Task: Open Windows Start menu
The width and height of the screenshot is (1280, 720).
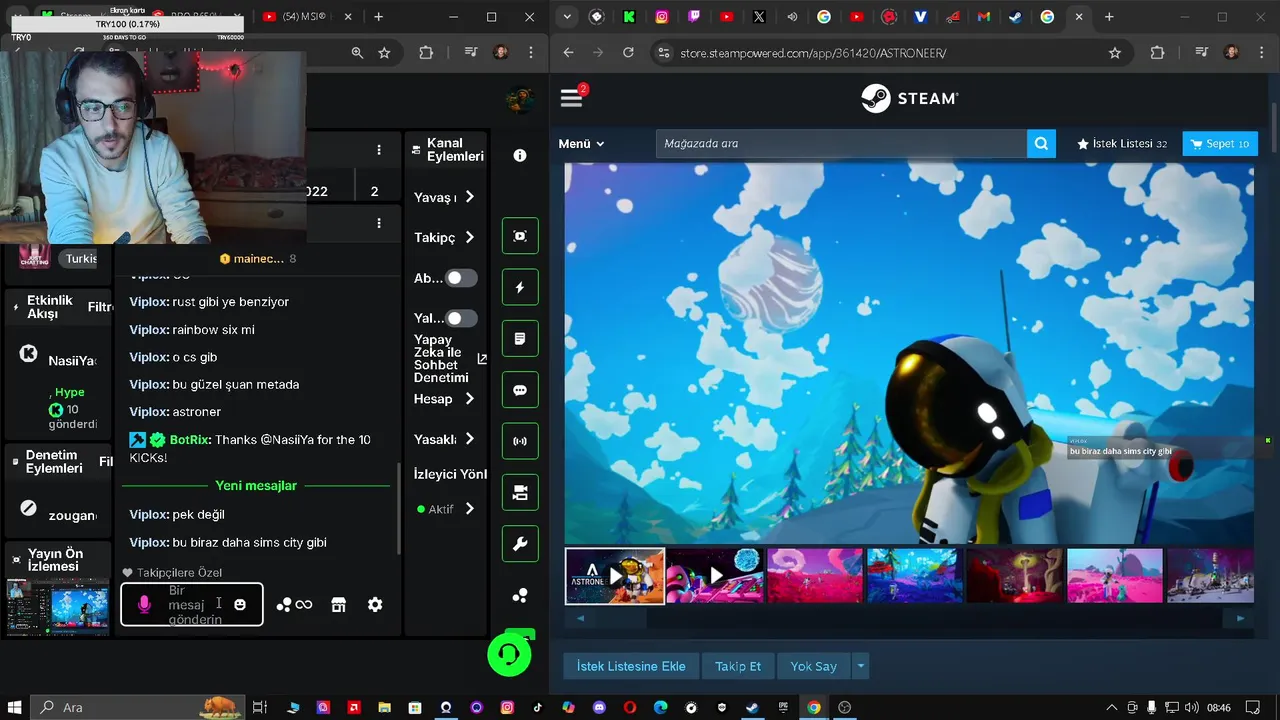Action: 15,707
